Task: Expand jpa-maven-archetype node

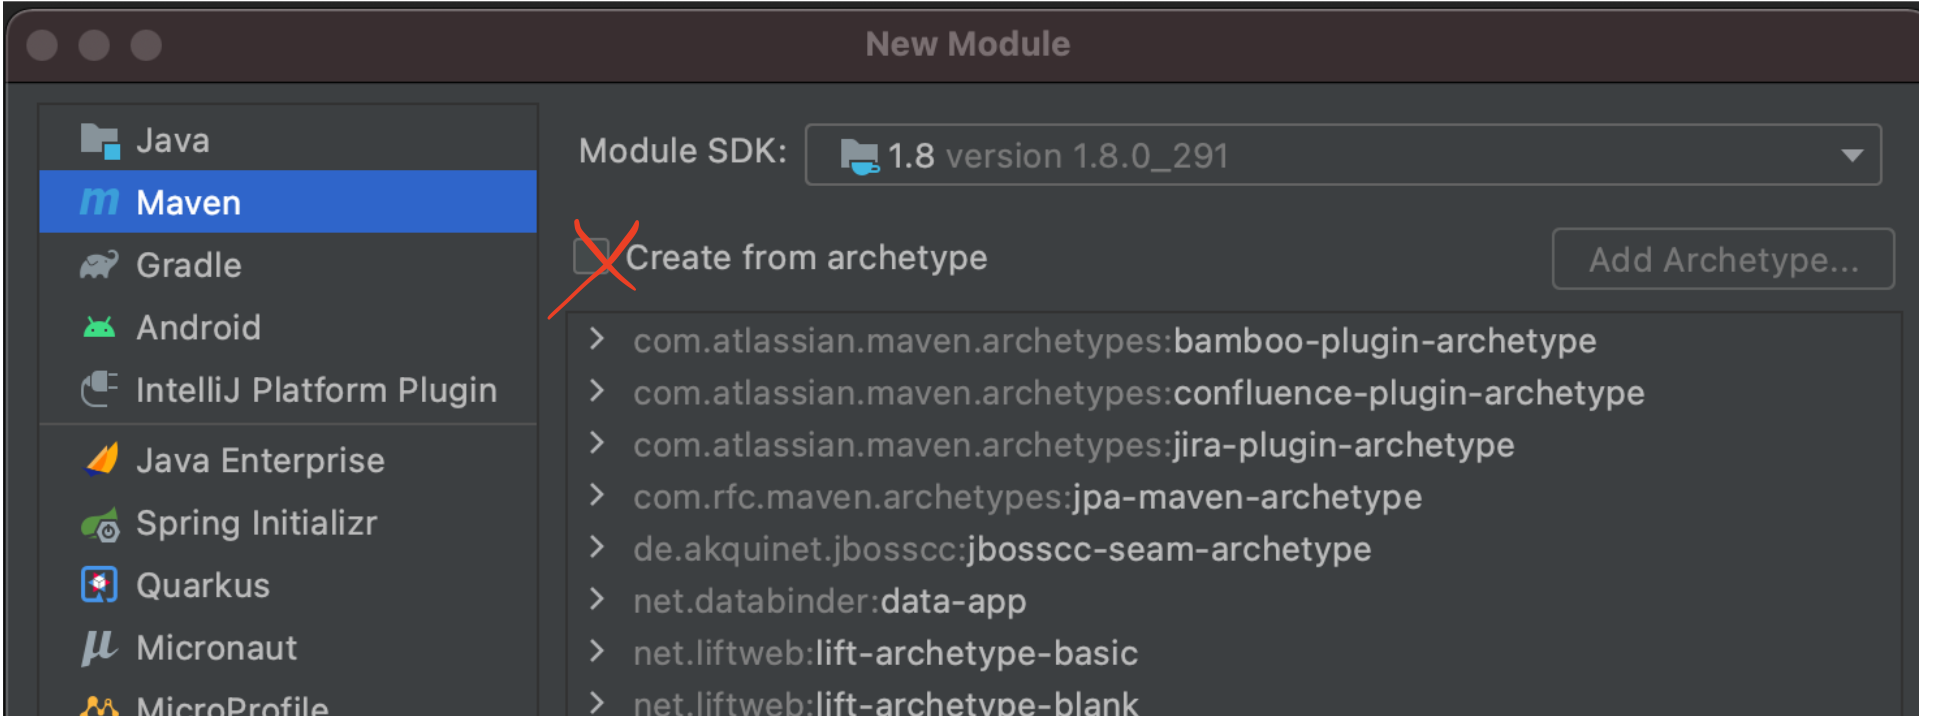Action: 597,495
